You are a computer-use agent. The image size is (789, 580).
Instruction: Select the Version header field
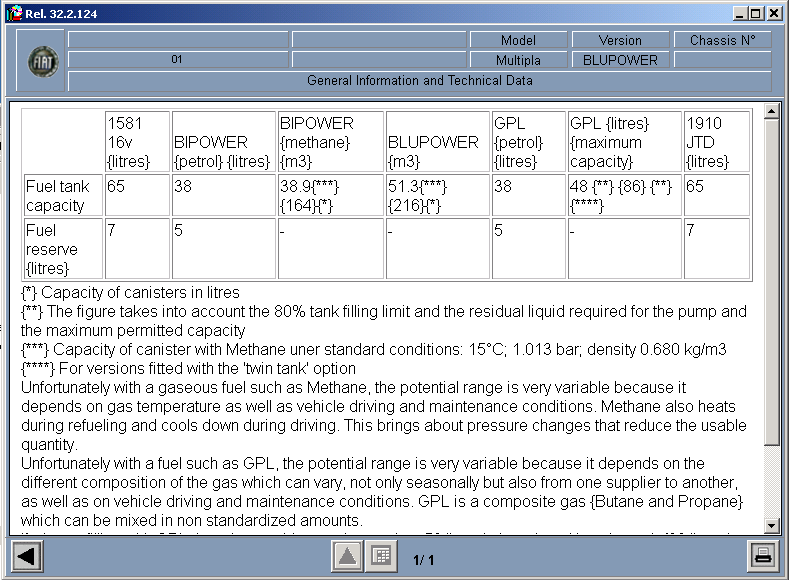[x=620, y=40]
